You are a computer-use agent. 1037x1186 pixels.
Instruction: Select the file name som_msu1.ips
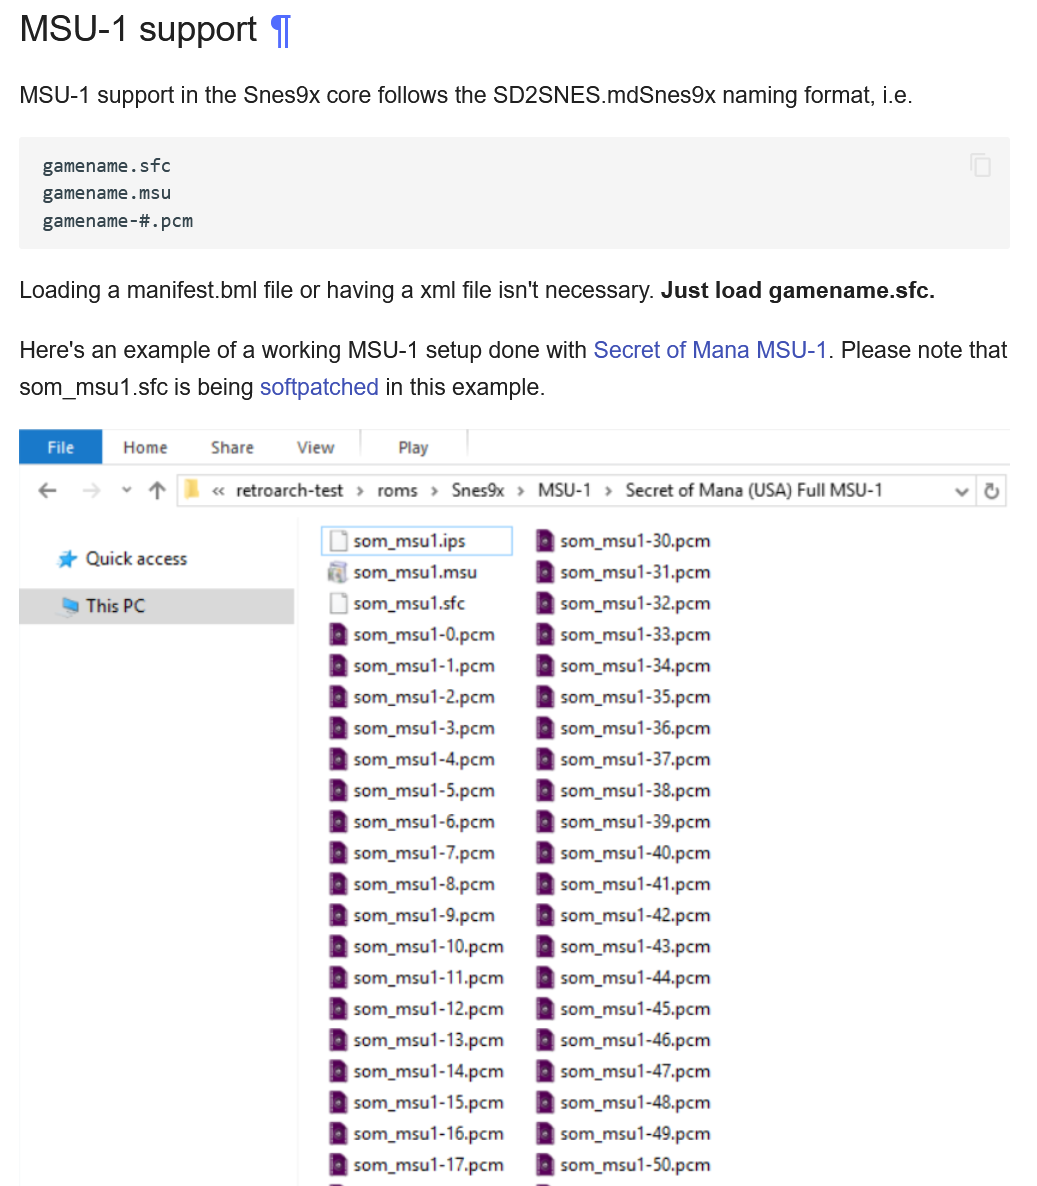click(409, 541)
